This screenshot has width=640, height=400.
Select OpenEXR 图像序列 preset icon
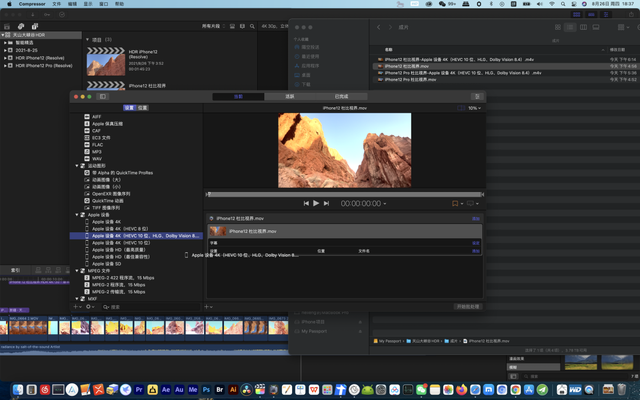87,193
